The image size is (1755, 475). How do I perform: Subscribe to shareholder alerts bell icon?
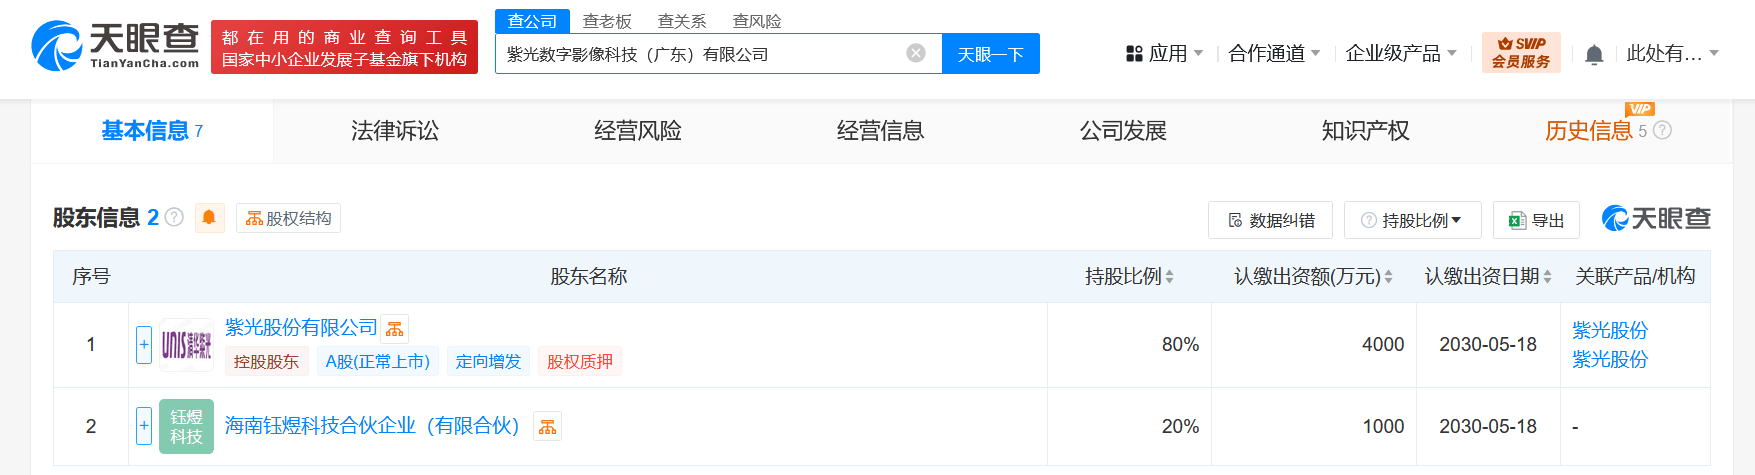pos(209,217)
